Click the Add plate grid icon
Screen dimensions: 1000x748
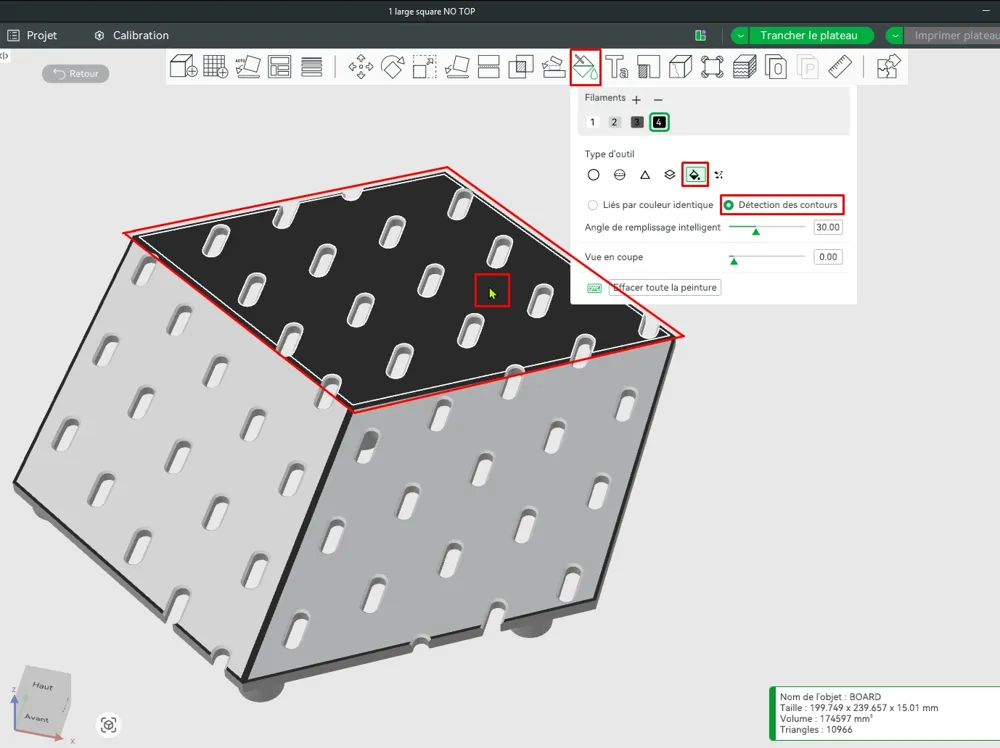[216, 66]
